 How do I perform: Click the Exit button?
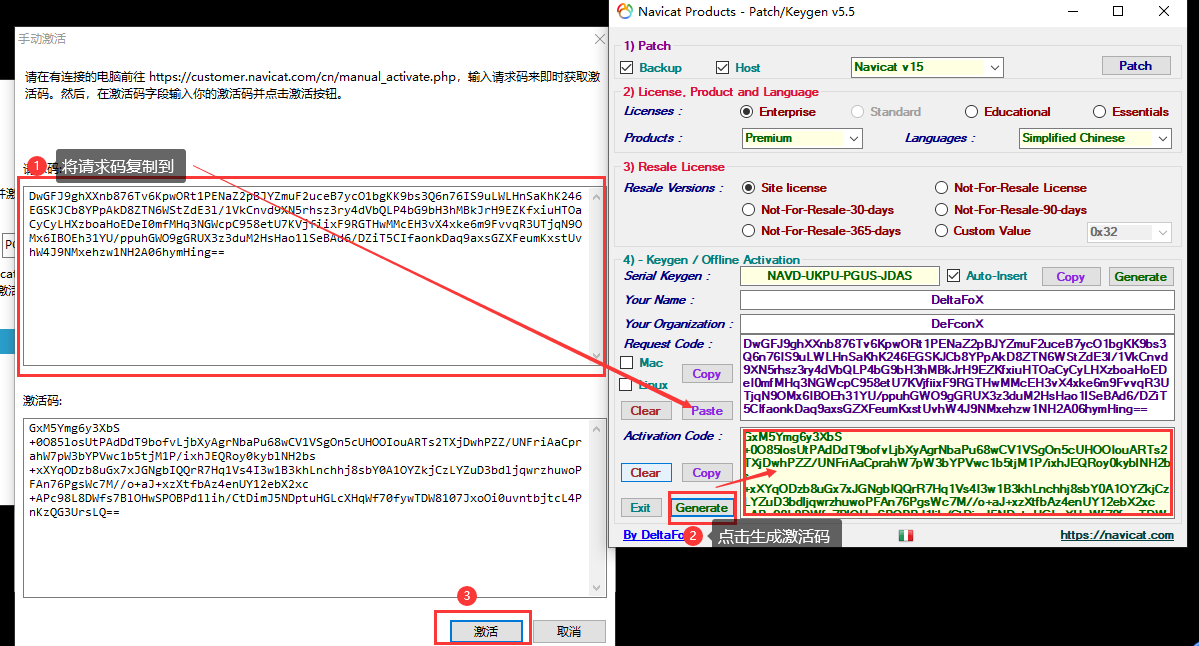coord(640,508)
